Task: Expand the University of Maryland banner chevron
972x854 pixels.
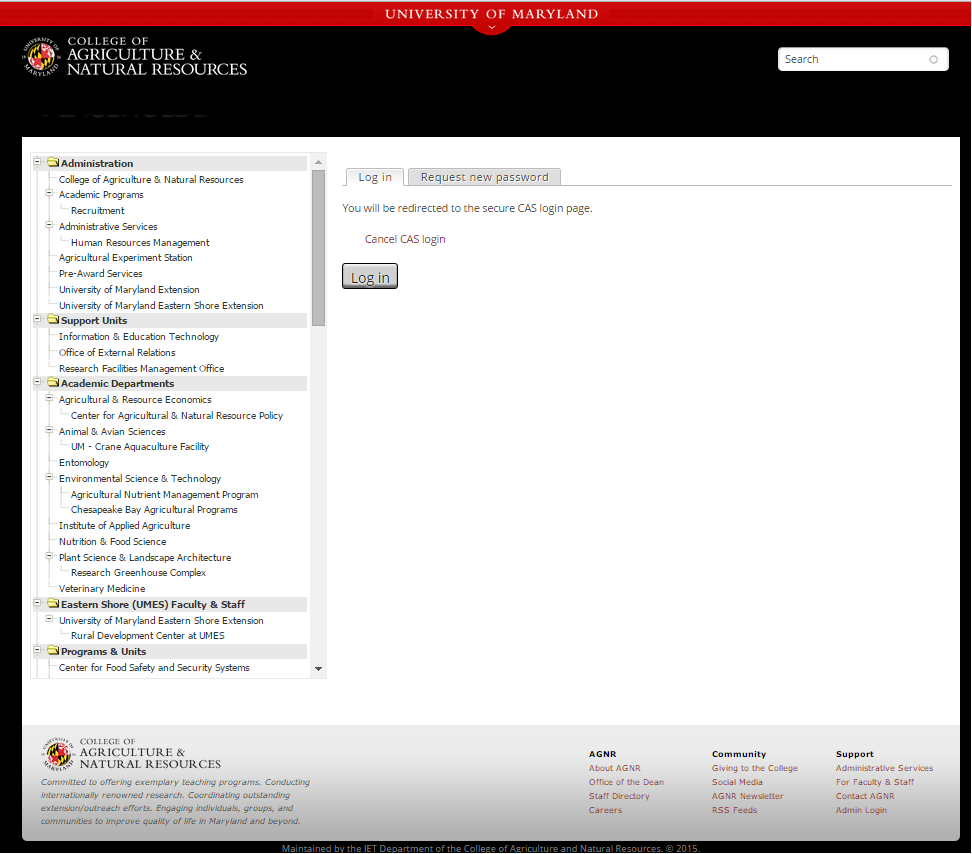Action: [492, 27]
